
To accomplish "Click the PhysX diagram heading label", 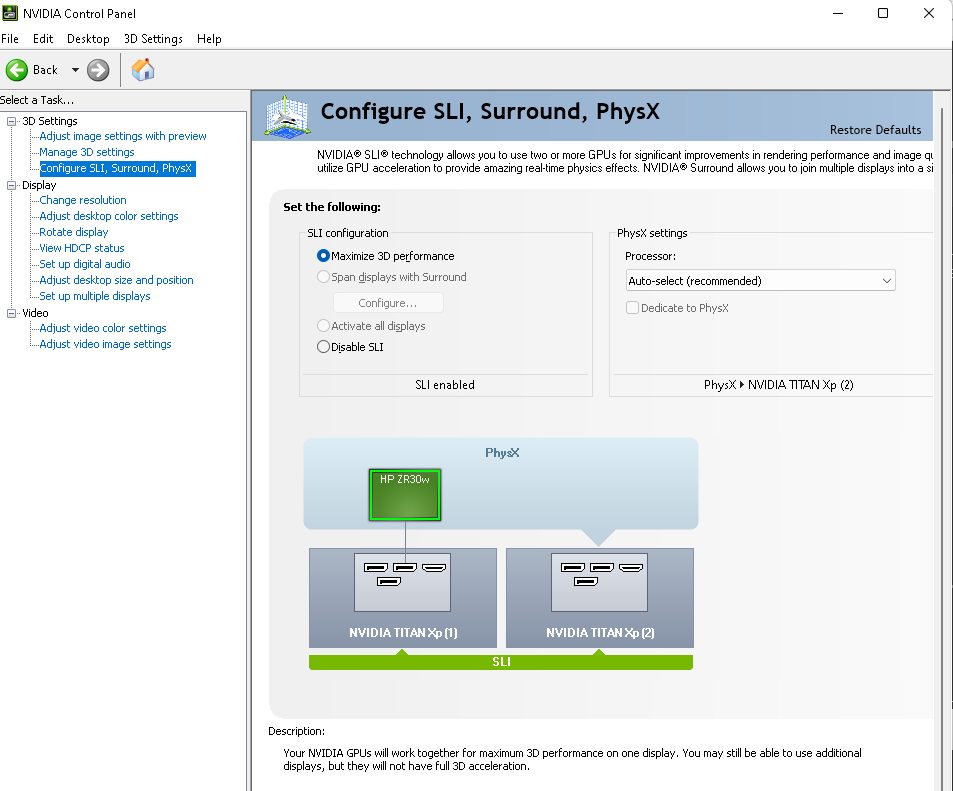I will coord(502,453).
